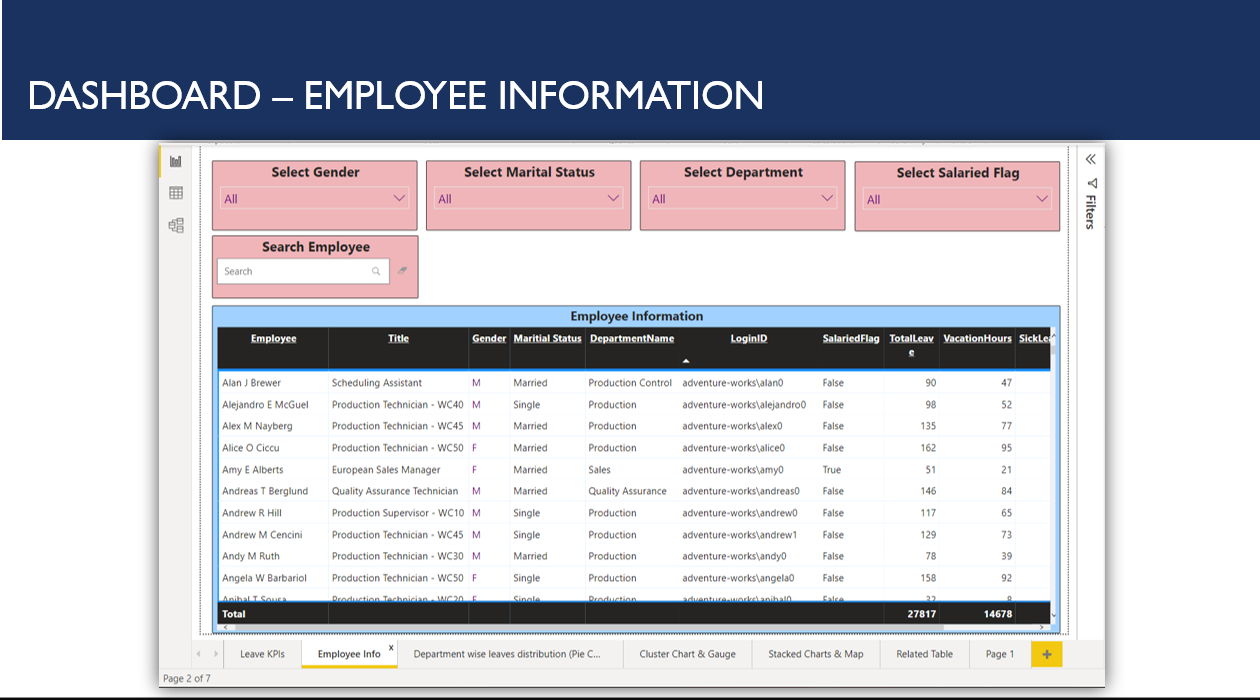Image resolution: width=1260 pixels, height=700 pixels.
Task: Select employee Alex M Nayberg
Action: click(x=257, y=426)
